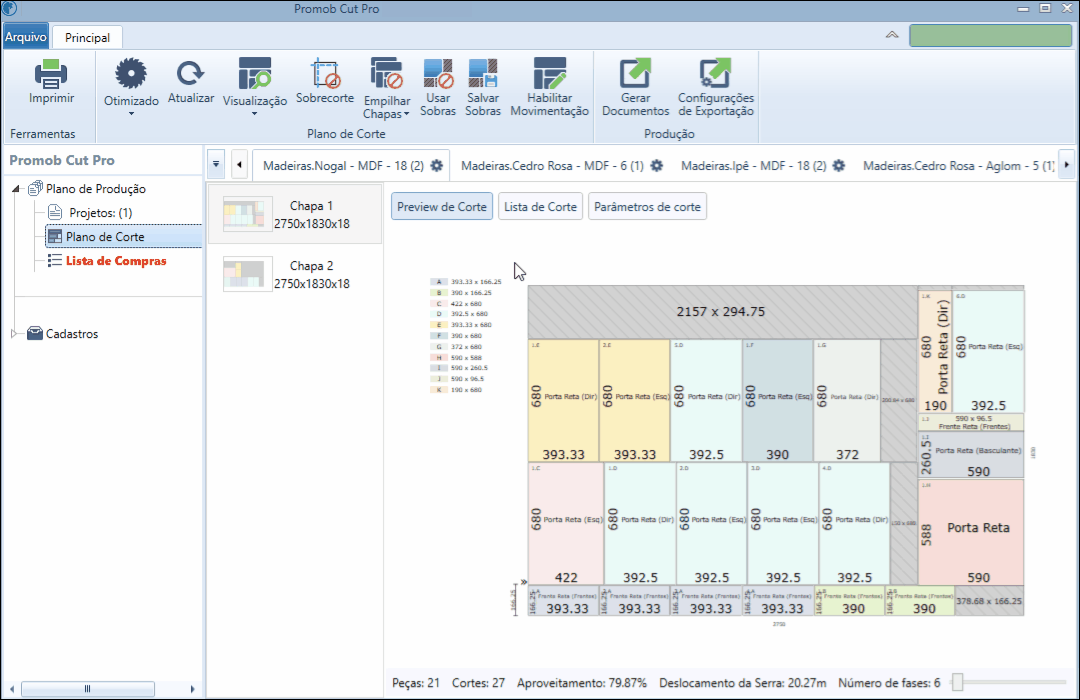Open settings gear for Madeiras.Nogal MDF 18
Screen dimensions: 1080x700
pyautogui.click(x=437, y=165)
